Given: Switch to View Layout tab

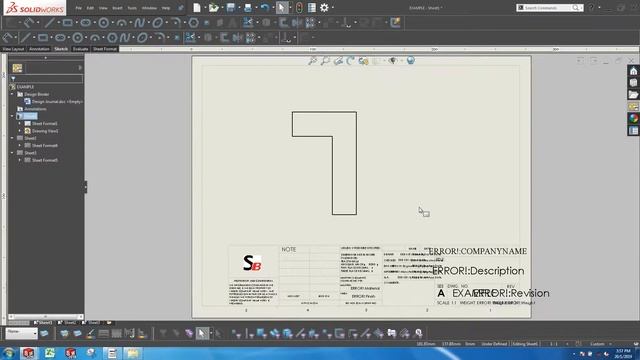Looking at the screenshot, I should pyautogui.click(x=13, y=49).
